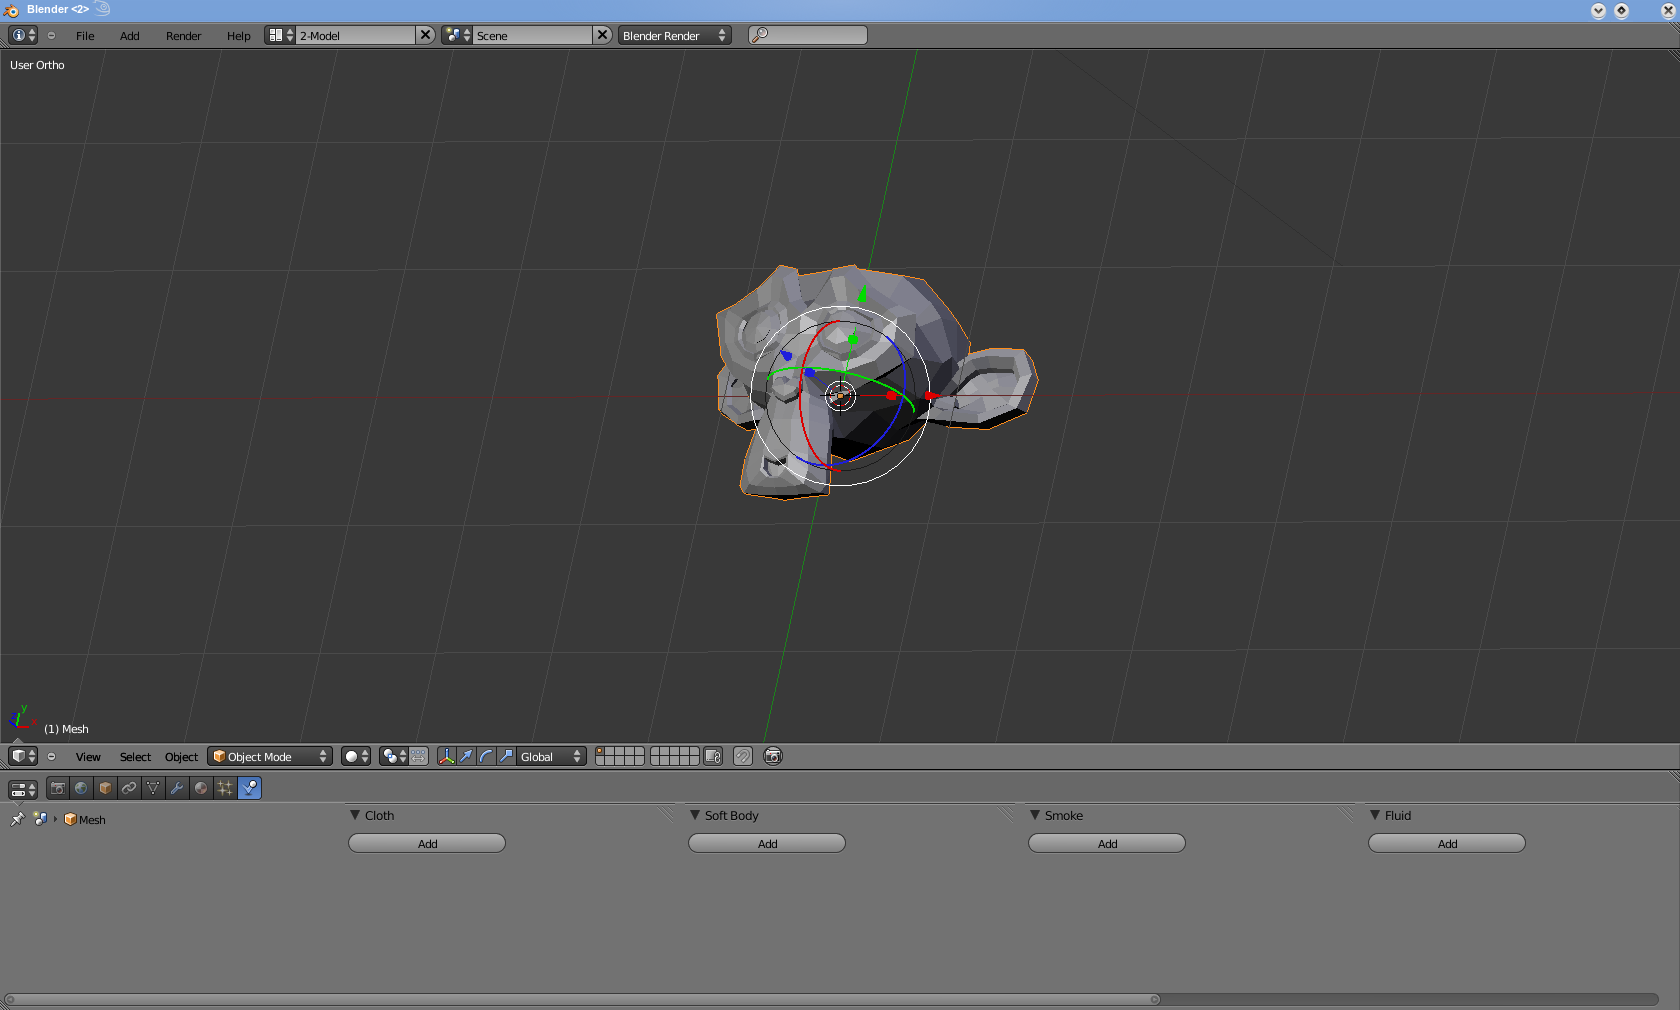Click the search field in top header
This screenshot has height=1010, width=1680.
[x=808, y=36]
